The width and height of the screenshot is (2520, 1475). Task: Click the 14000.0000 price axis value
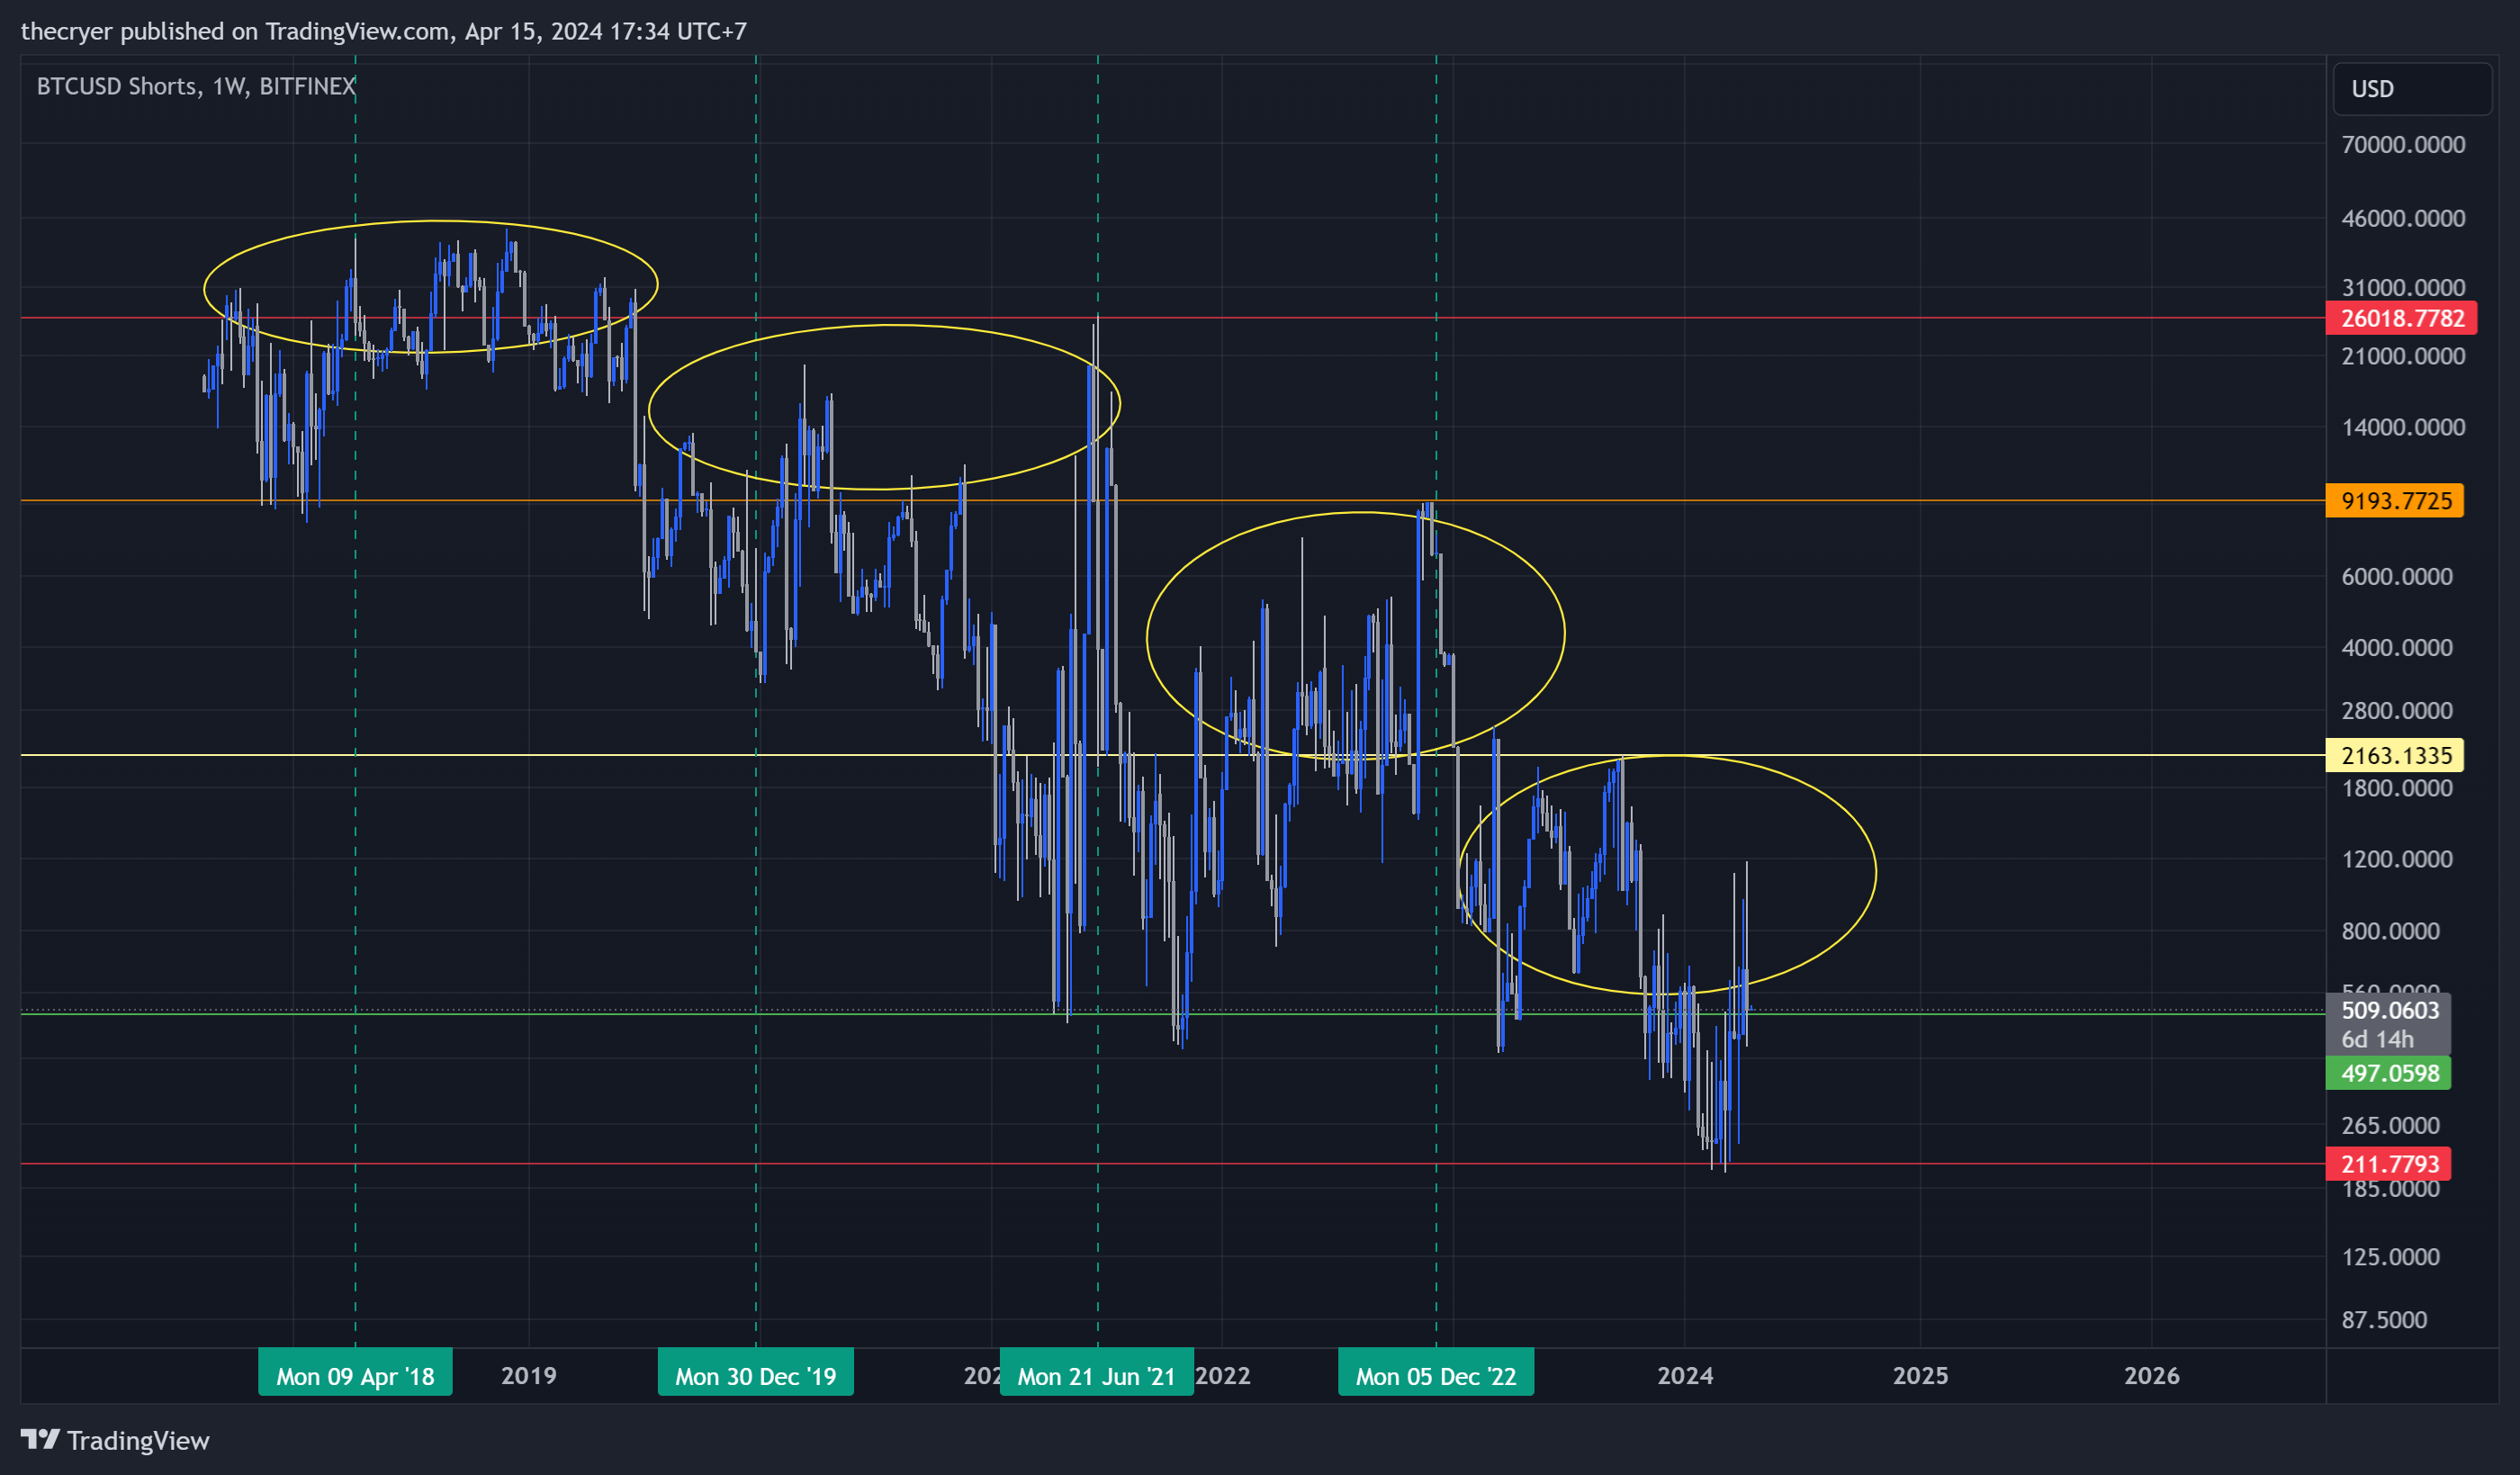2403,428
